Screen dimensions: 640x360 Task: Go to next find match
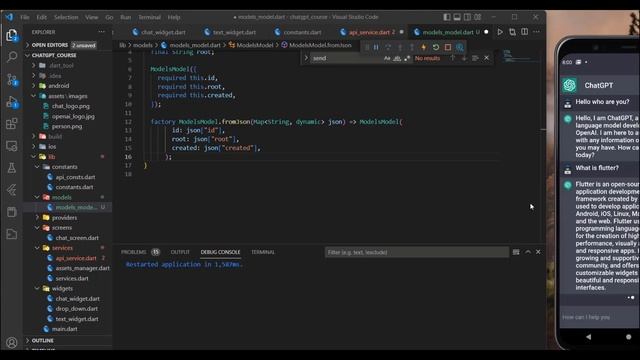tap(464, 58)
